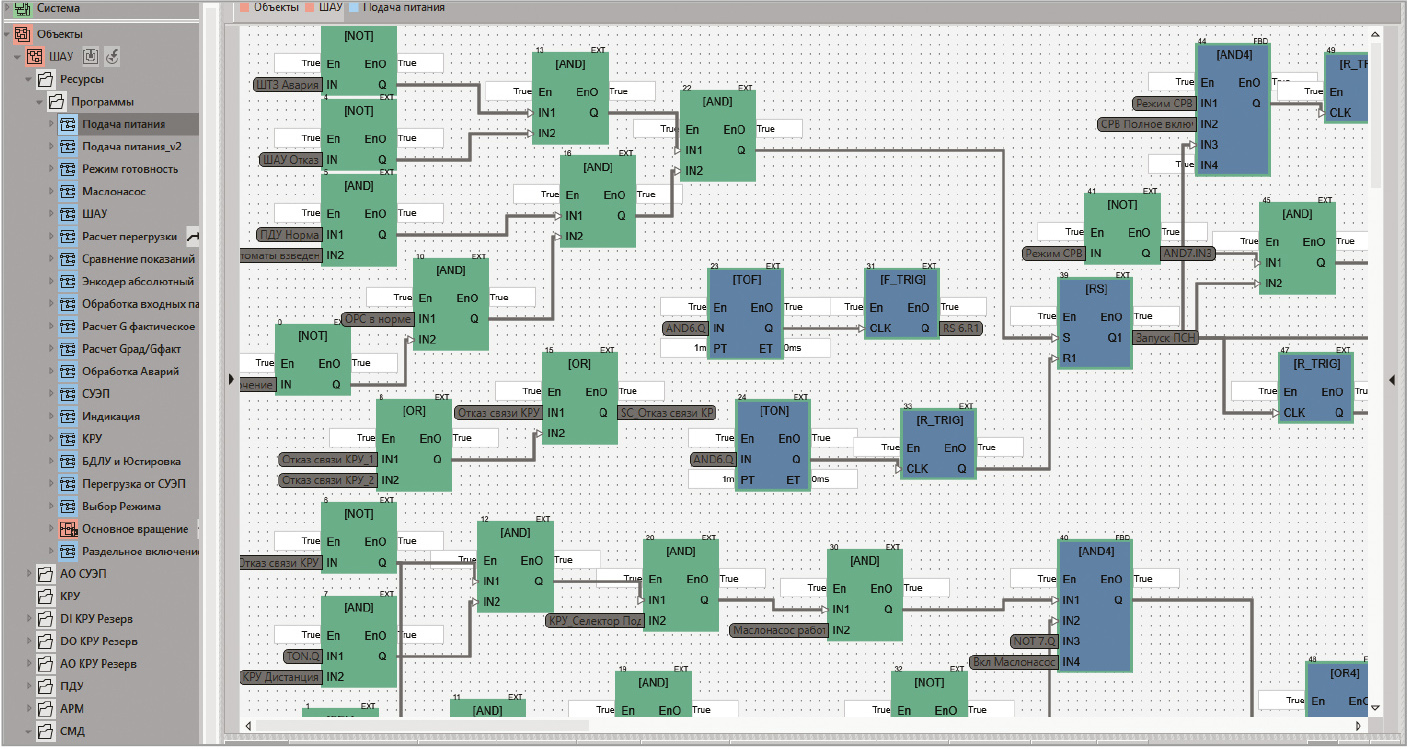Click the Ресурсы folder icon
Viewport: 1409px width, 749px height.
pos(45,79)
